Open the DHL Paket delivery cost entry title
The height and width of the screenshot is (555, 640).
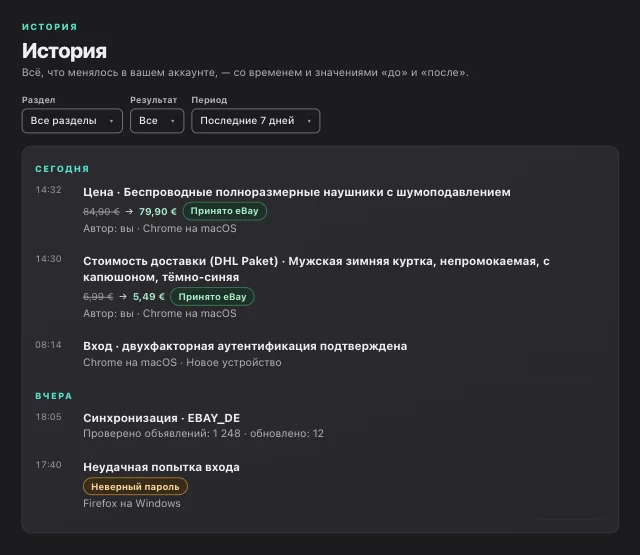coord(316,269)
